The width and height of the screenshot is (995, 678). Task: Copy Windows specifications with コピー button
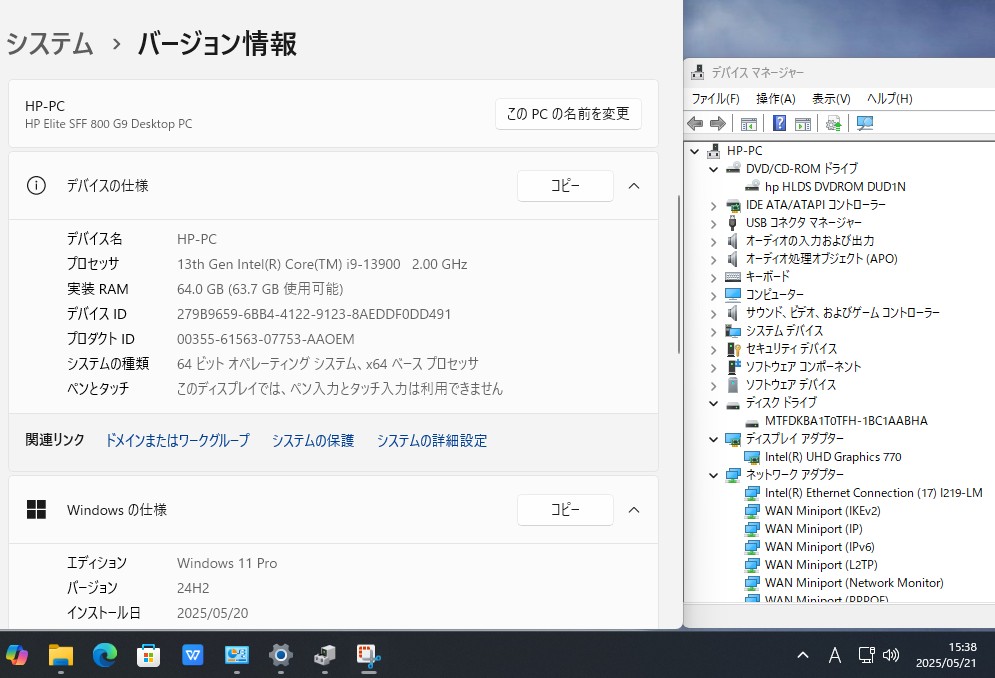pos(565,510)
